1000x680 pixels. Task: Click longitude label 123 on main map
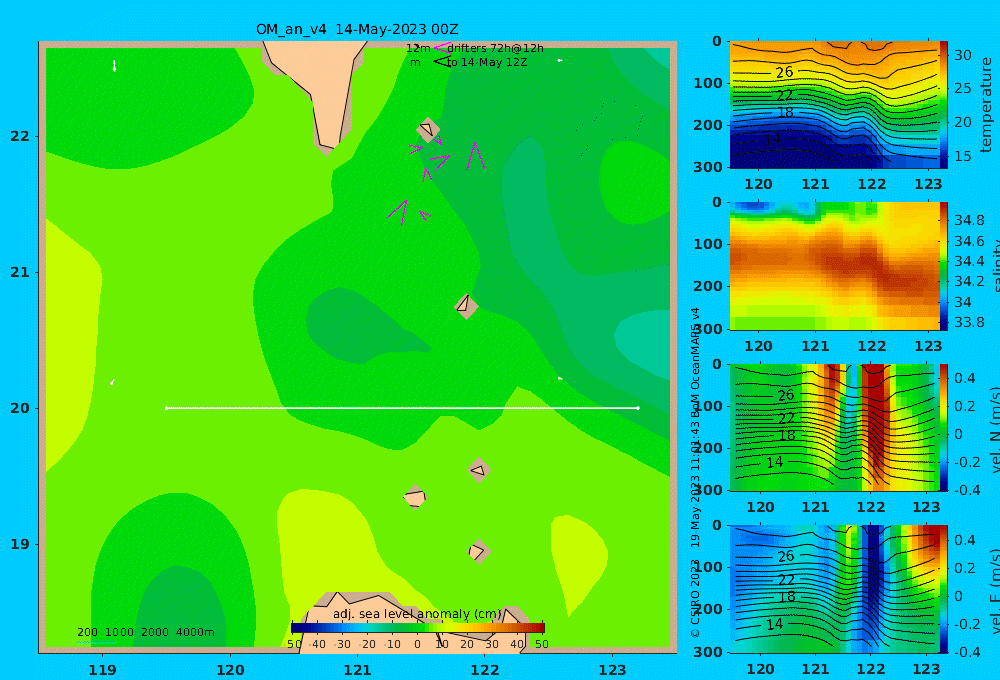[612, 670]
